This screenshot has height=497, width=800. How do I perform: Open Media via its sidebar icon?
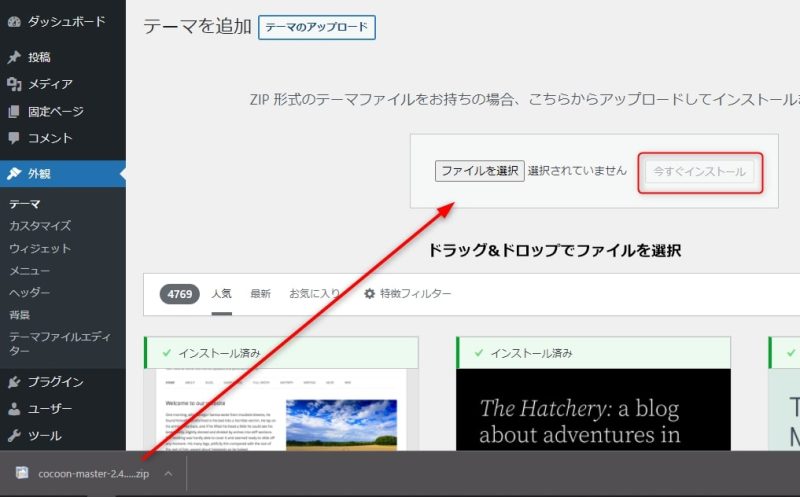(14, 85)
